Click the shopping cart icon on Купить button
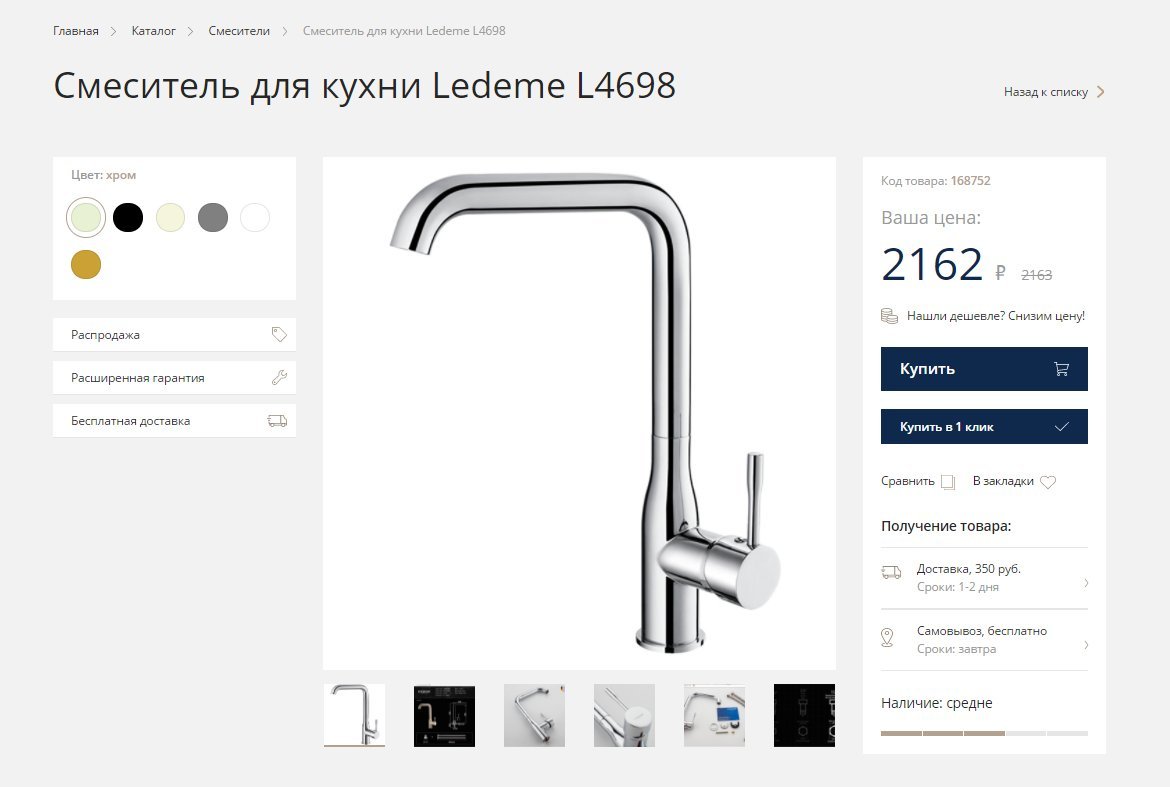 (x=1061, y=369)
